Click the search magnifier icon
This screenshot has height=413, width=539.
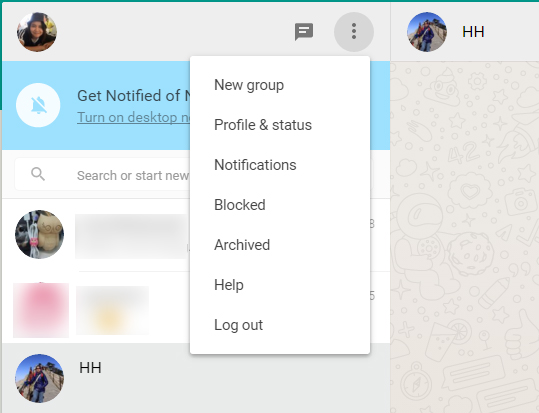click(38, 174)
